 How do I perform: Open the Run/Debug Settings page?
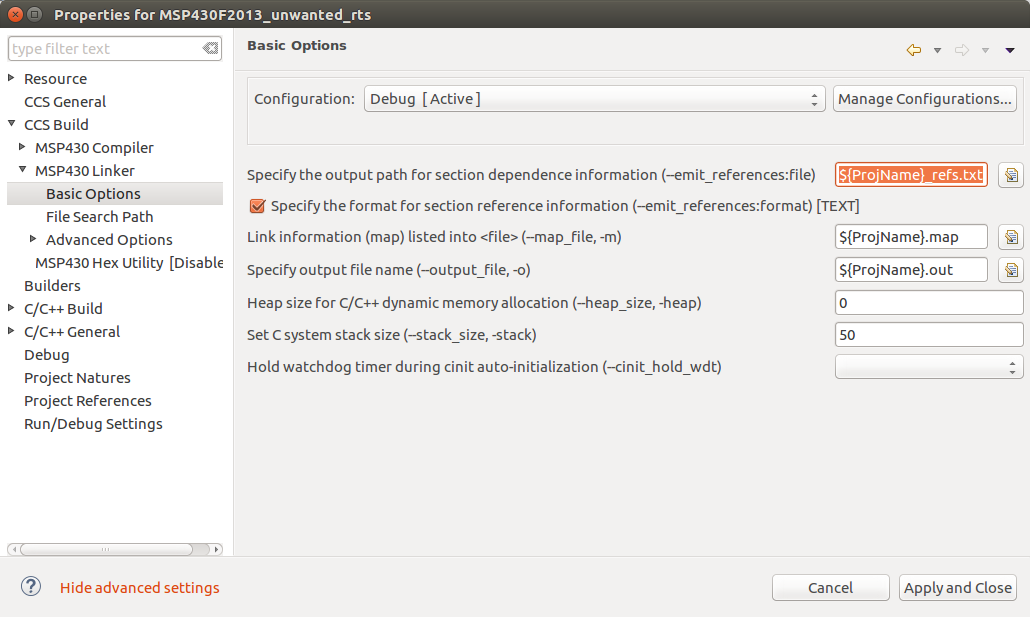click(x=93, y=423)
